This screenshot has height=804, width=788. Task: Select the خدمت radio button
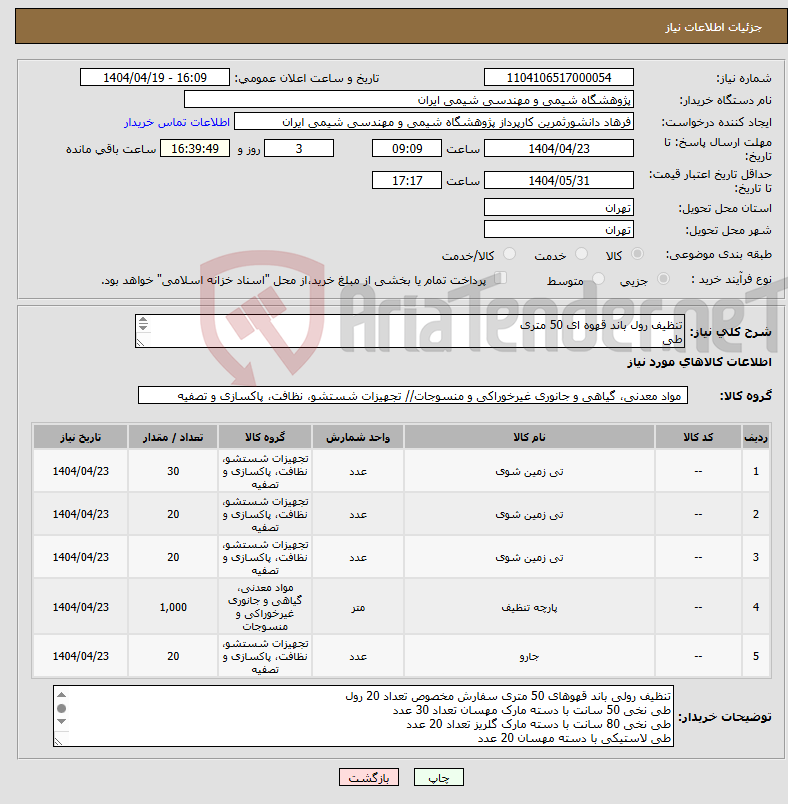pyautogui.click(x=581, y=254)
